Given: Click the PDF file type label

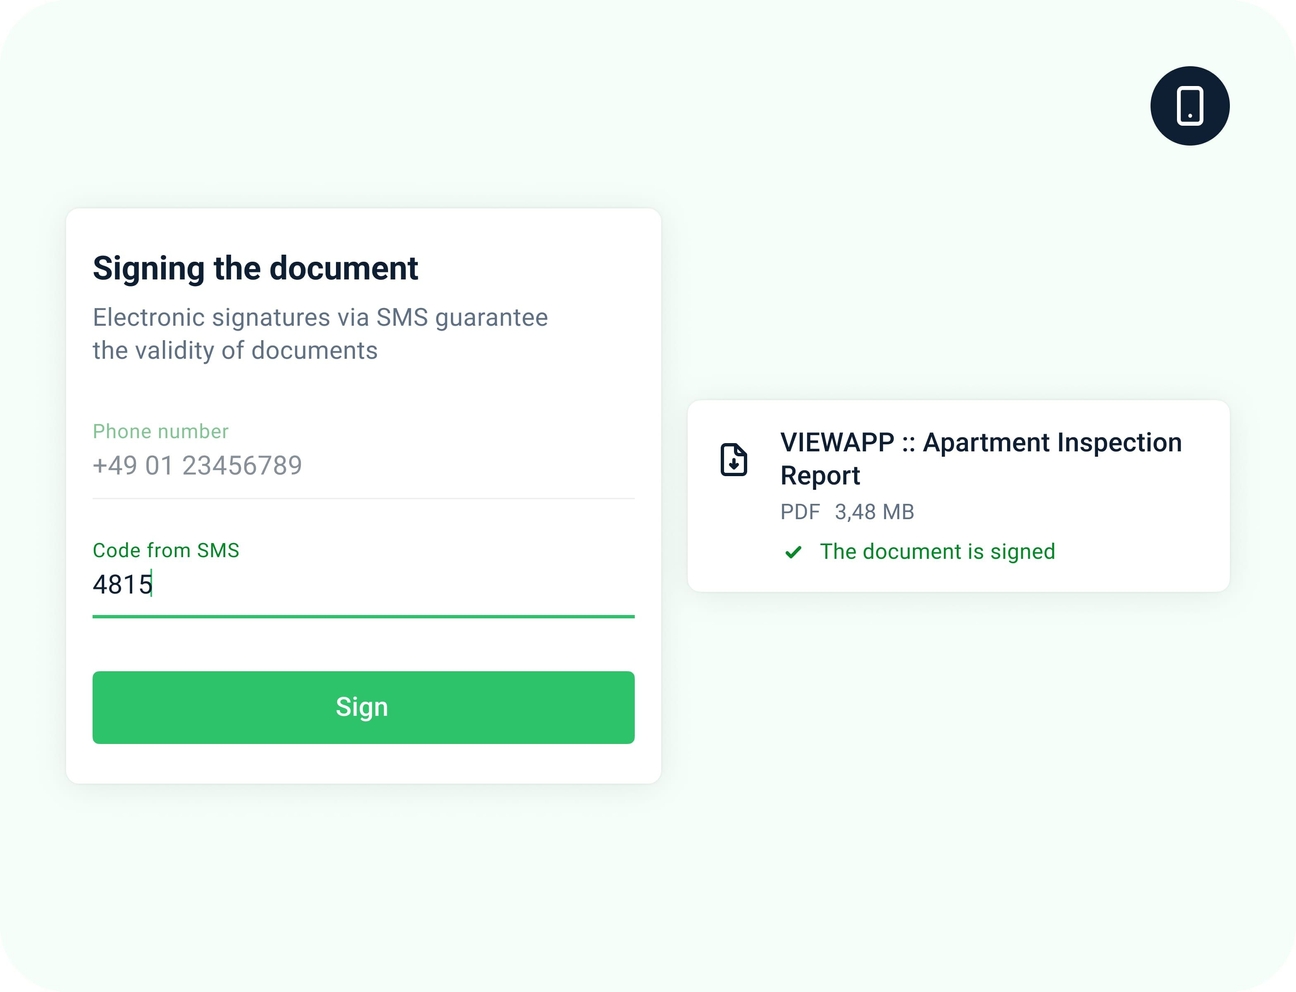Looking at the screenshot, I should (x=800, y=512).
